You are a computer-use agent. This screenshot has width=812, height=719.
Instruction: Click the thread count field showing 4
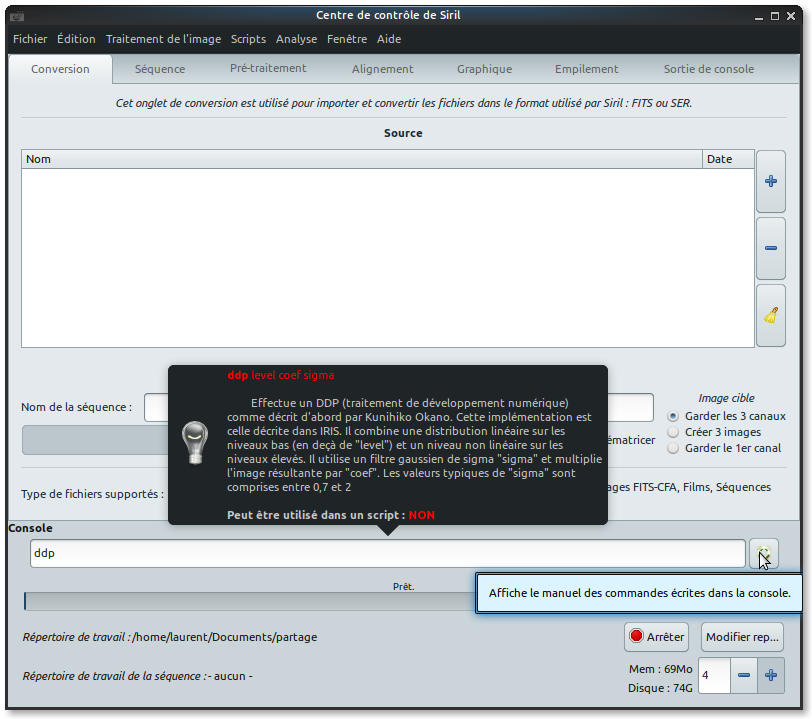(x=714, y=675)
